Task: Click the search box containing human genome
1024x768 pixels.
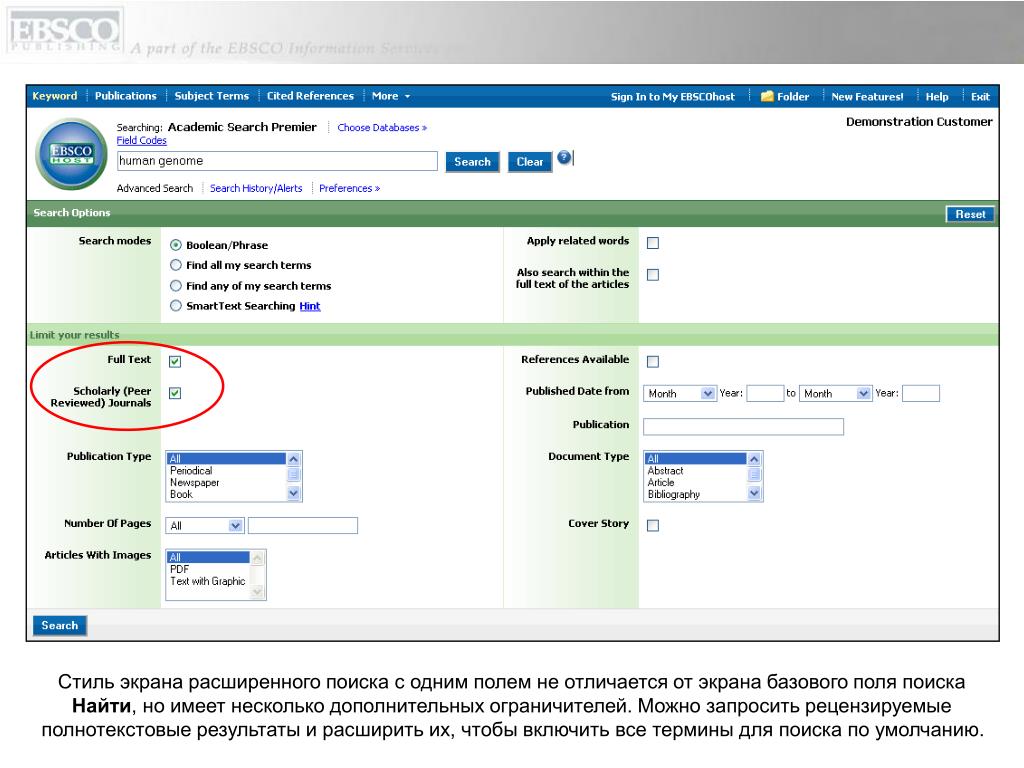Action: click(x=277, y=161)
